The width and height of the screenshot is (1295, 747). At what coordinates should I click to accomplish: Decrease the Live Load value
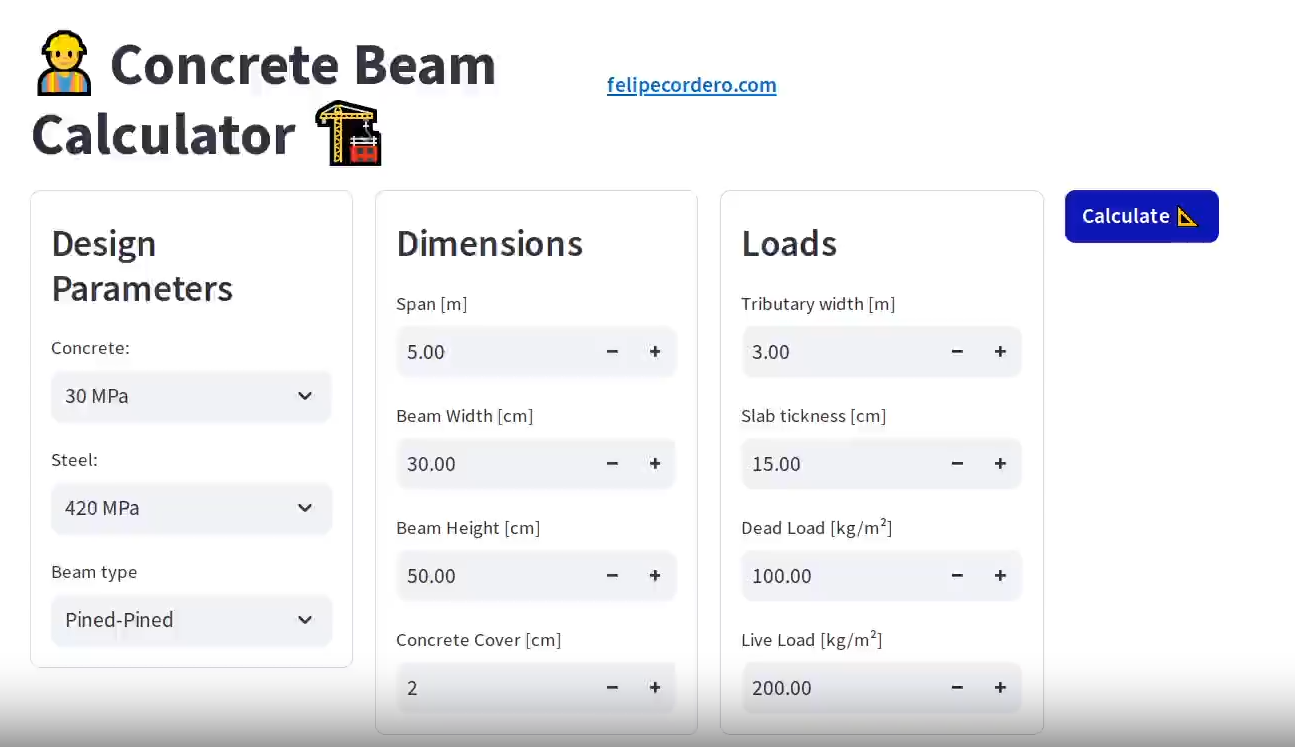coord(957,687)
